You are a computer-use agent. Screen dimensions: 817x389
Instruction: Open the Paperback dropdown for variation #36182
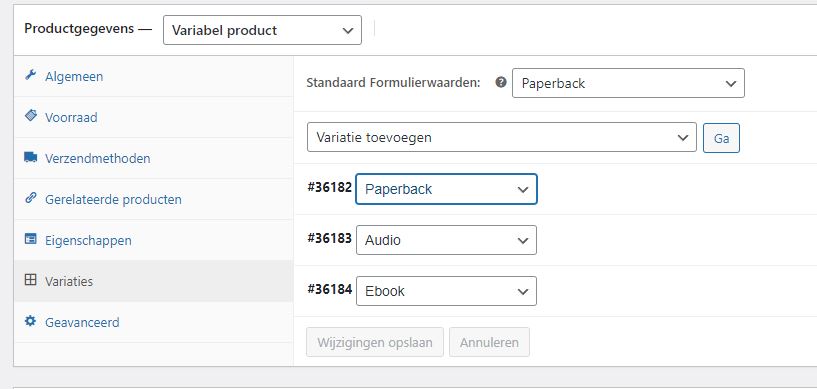(446, 189)
